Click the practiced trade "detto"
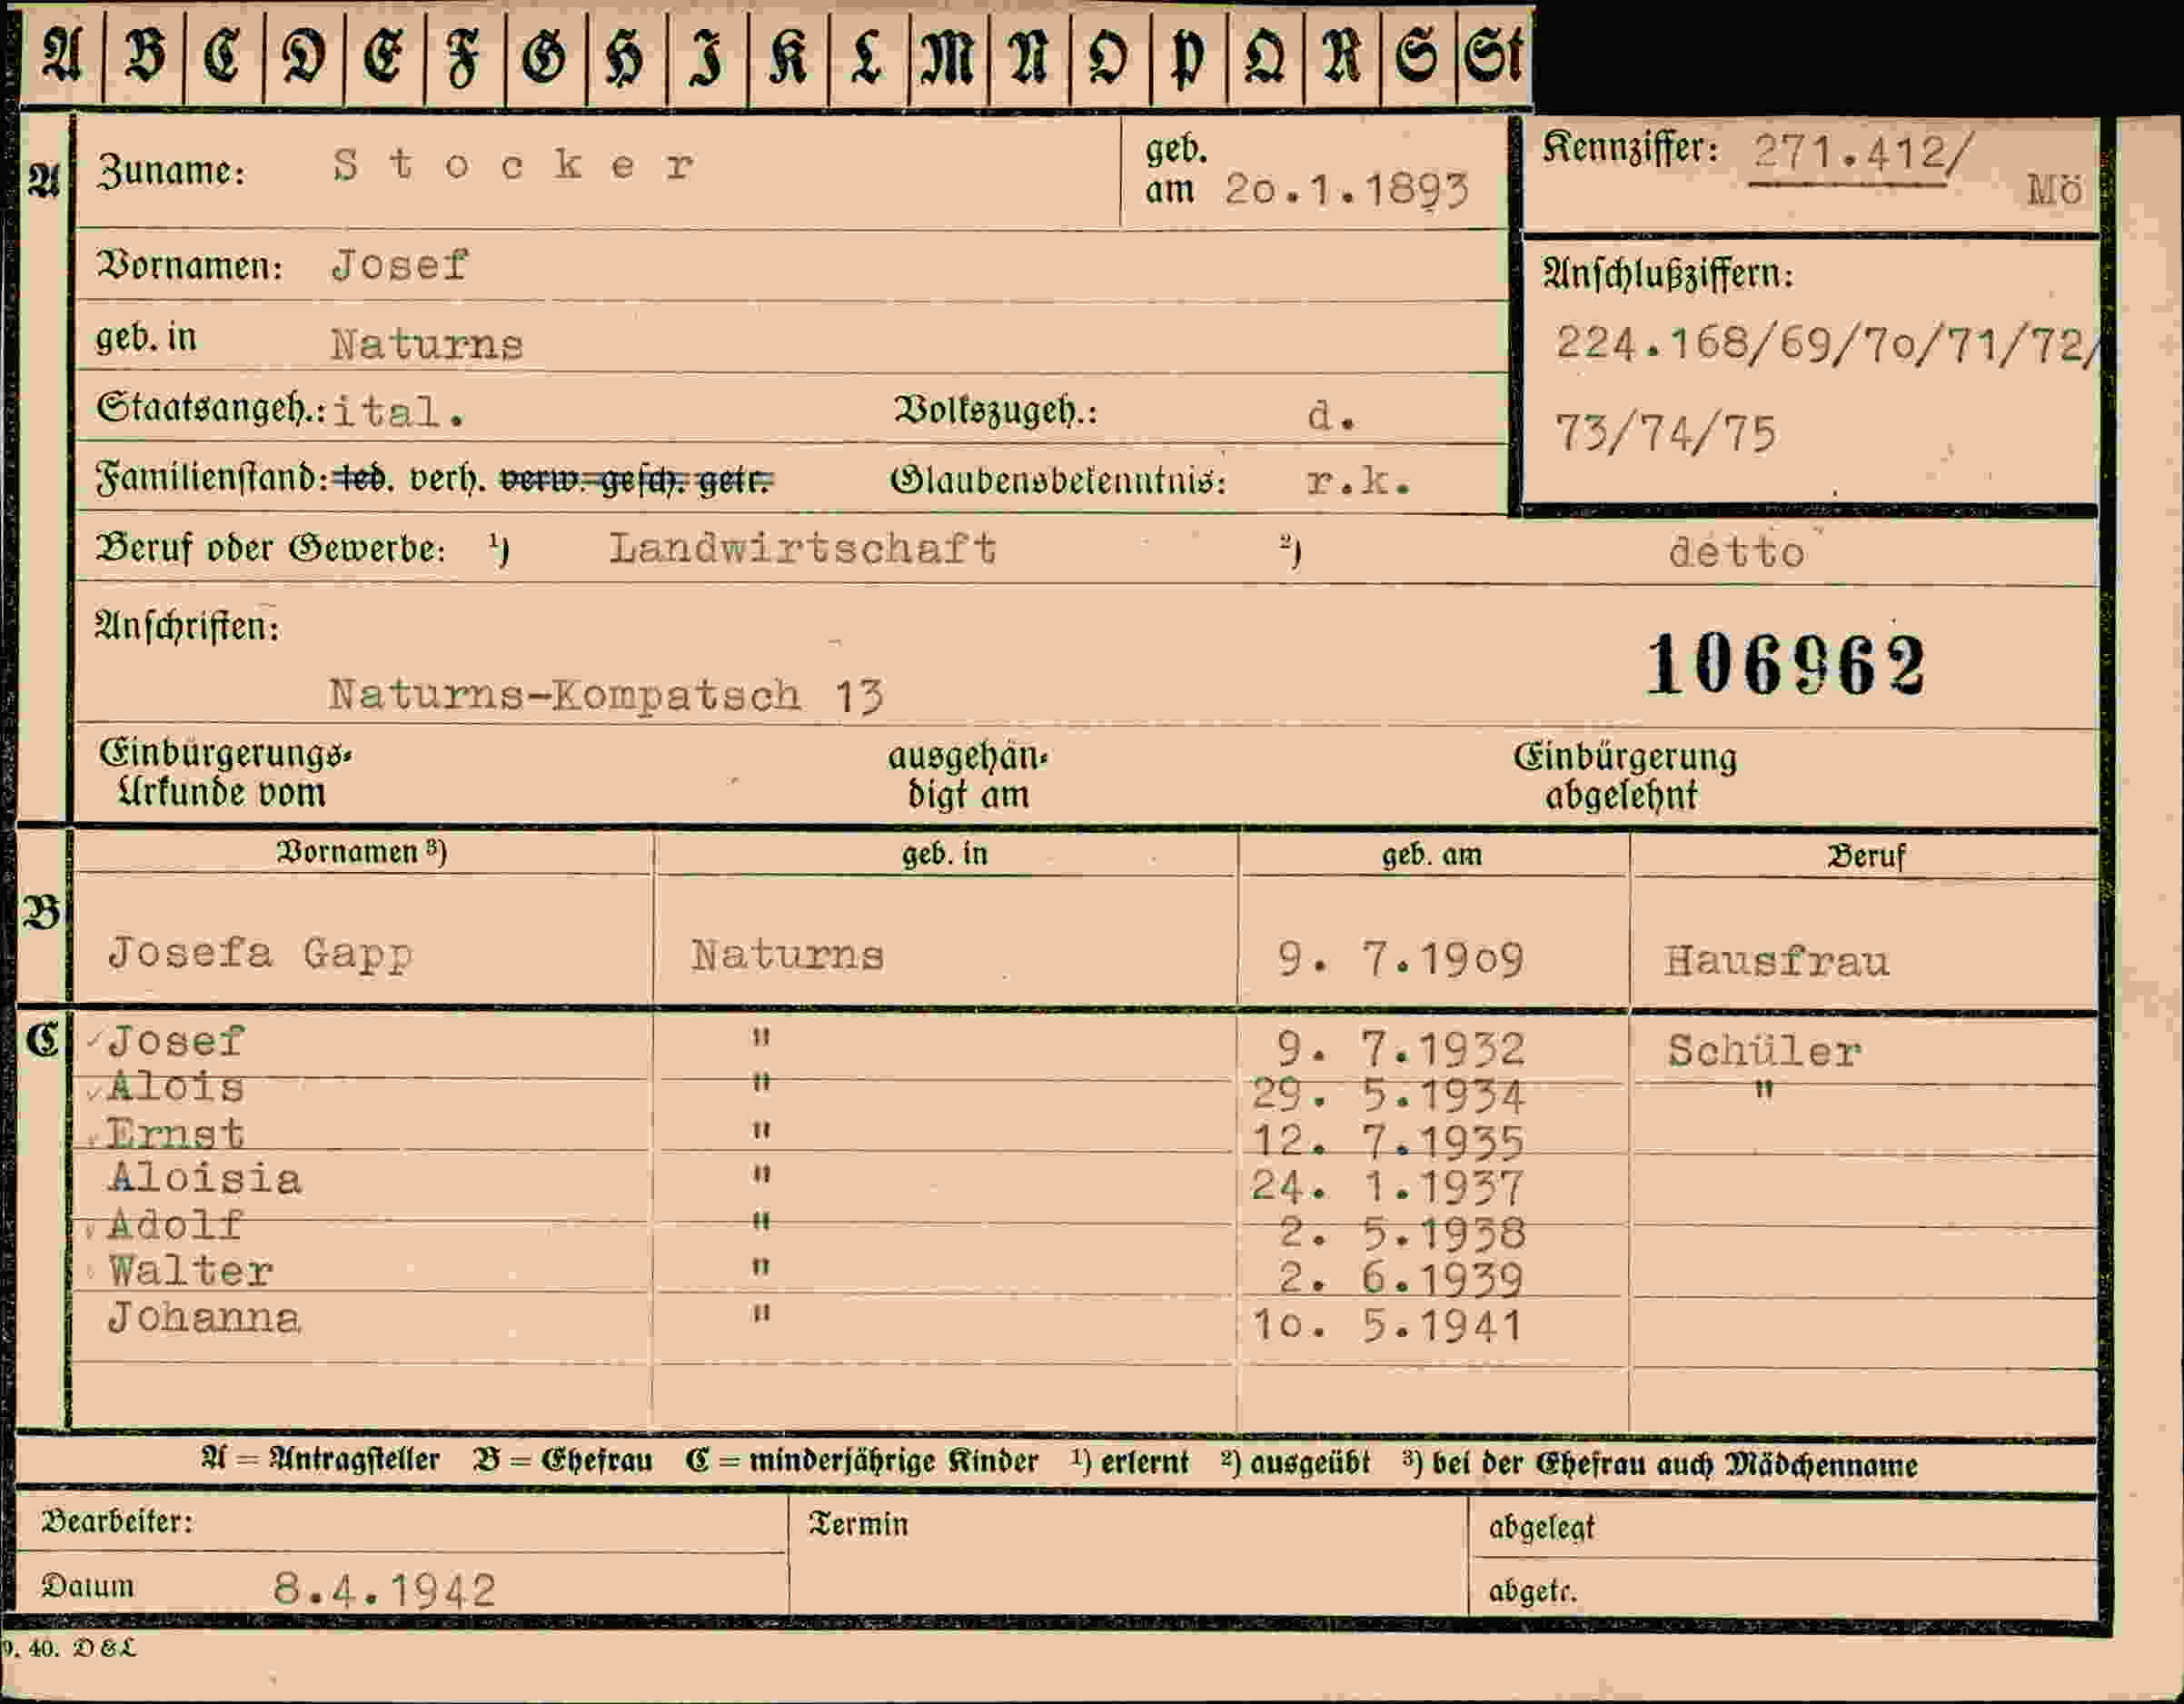Image resolution: width=2184 pixels, height=1704 pixels. pos(1736,552)
